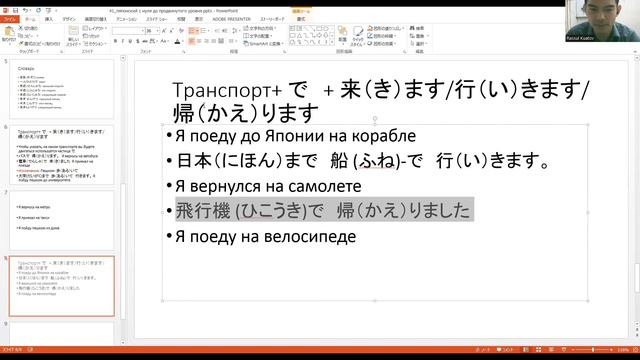
Task: Open the slide Layout dropdown
Action: [95, 28]
